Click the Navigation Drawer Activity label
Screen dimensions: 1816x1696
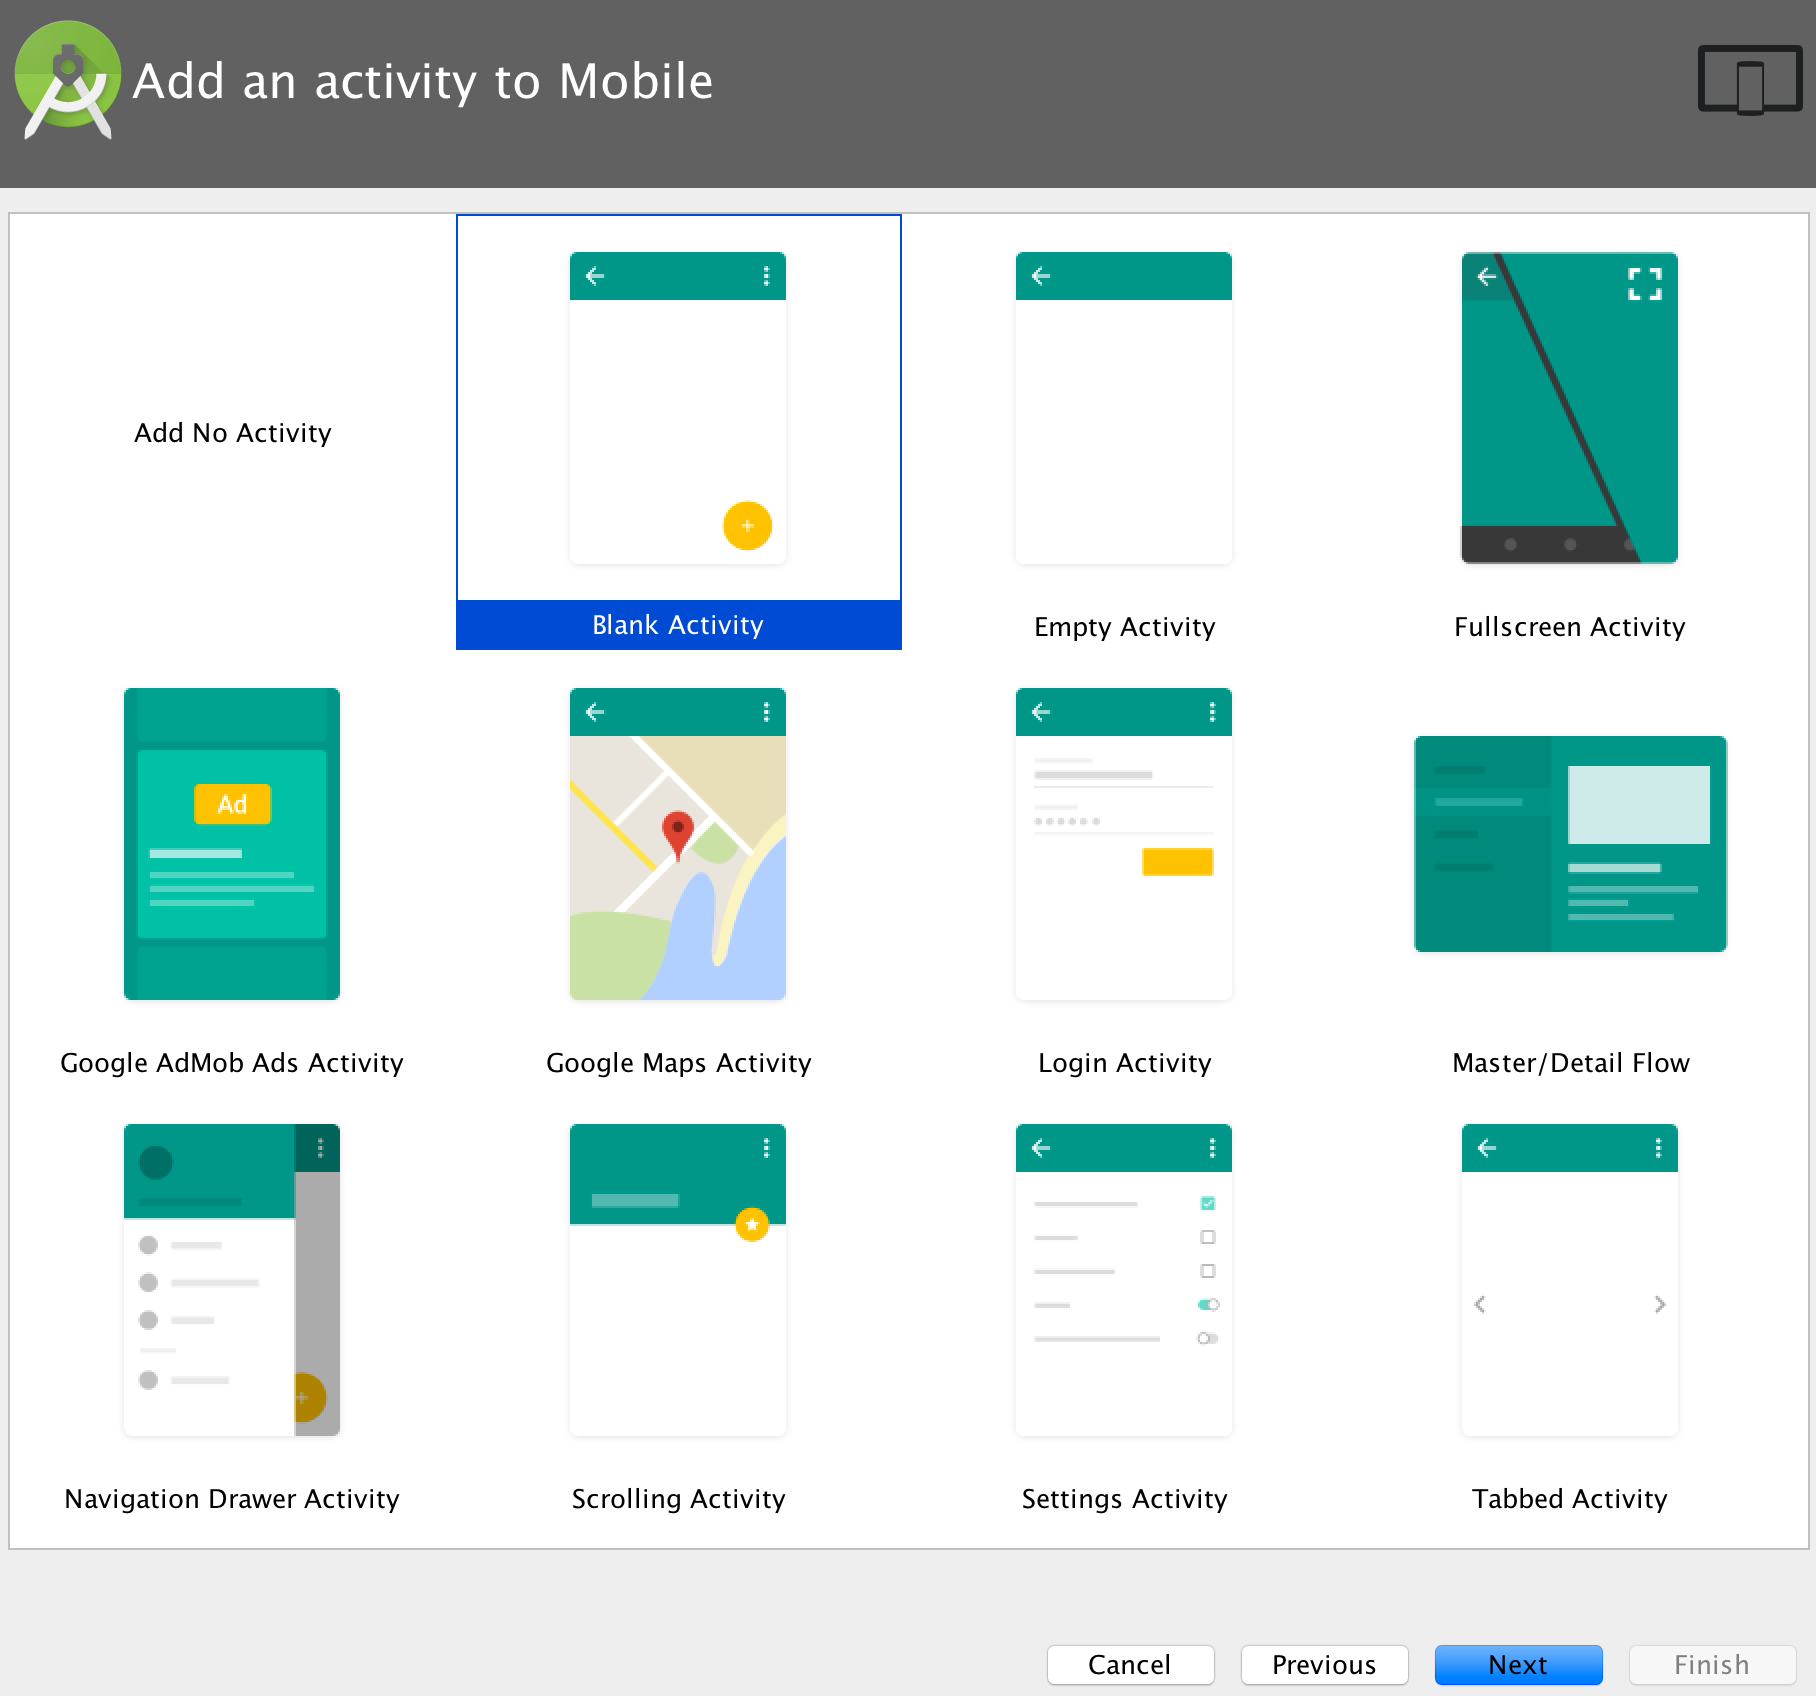(x=232, y=1499)
